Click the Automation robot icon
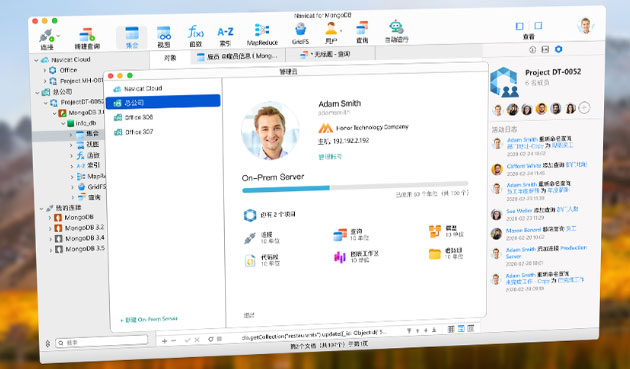The image size is (630, 369). coord(397,32)
